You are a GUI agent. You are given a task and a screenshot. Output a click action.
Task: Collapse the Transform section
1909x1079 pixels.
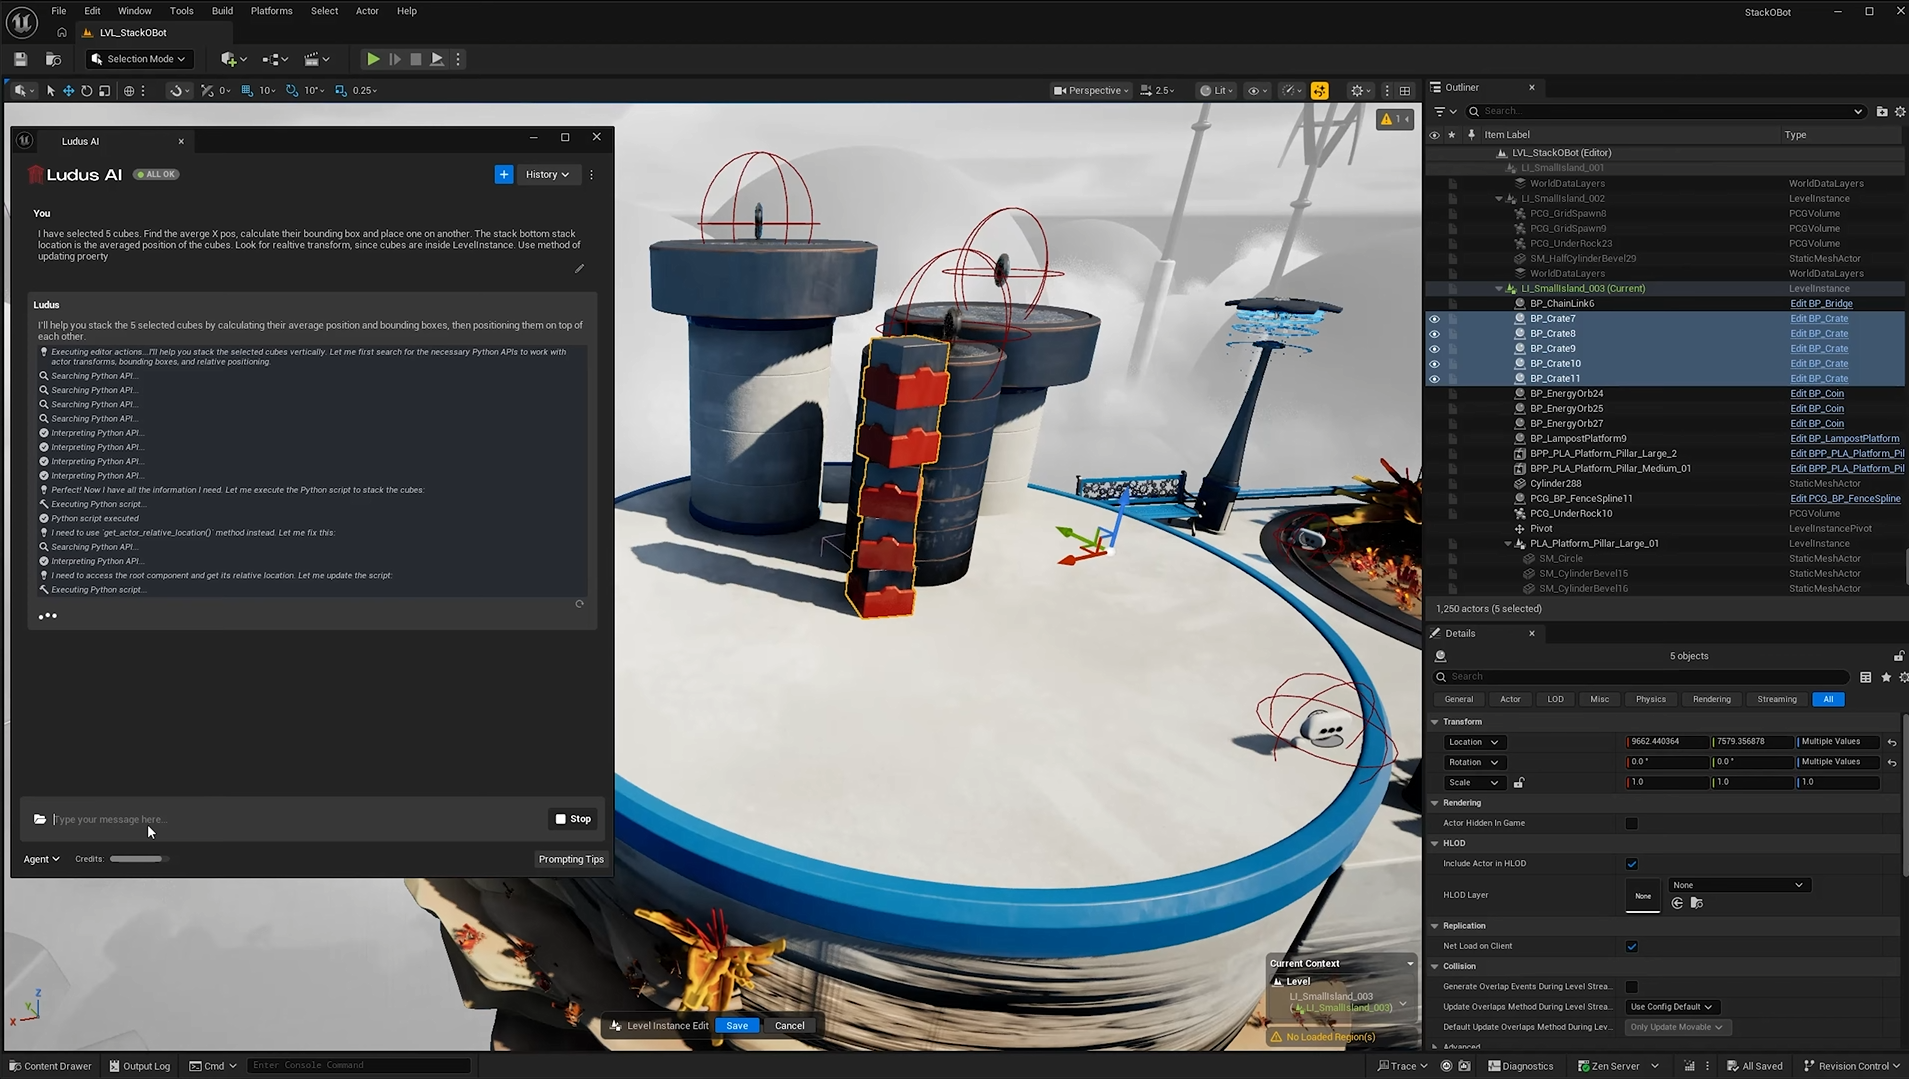point(1435,722)
